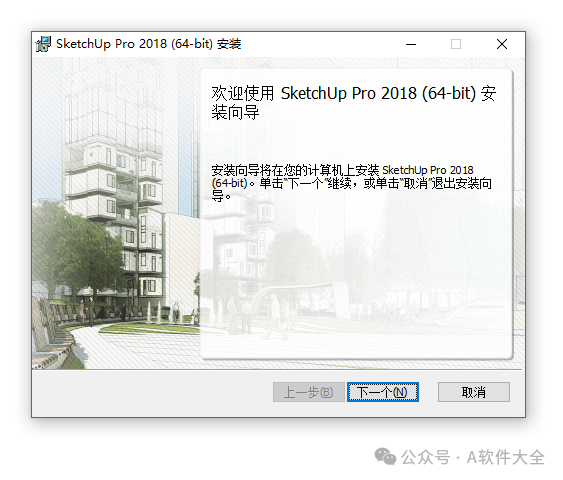Click the greyed-out maximize button
This screenshot has height=480, width=563.
456,44
